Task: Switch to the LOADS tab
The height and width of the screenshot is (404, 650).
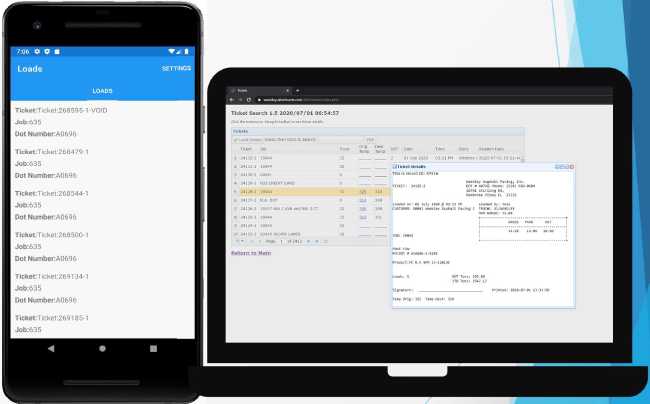Action: pos(102,91)
